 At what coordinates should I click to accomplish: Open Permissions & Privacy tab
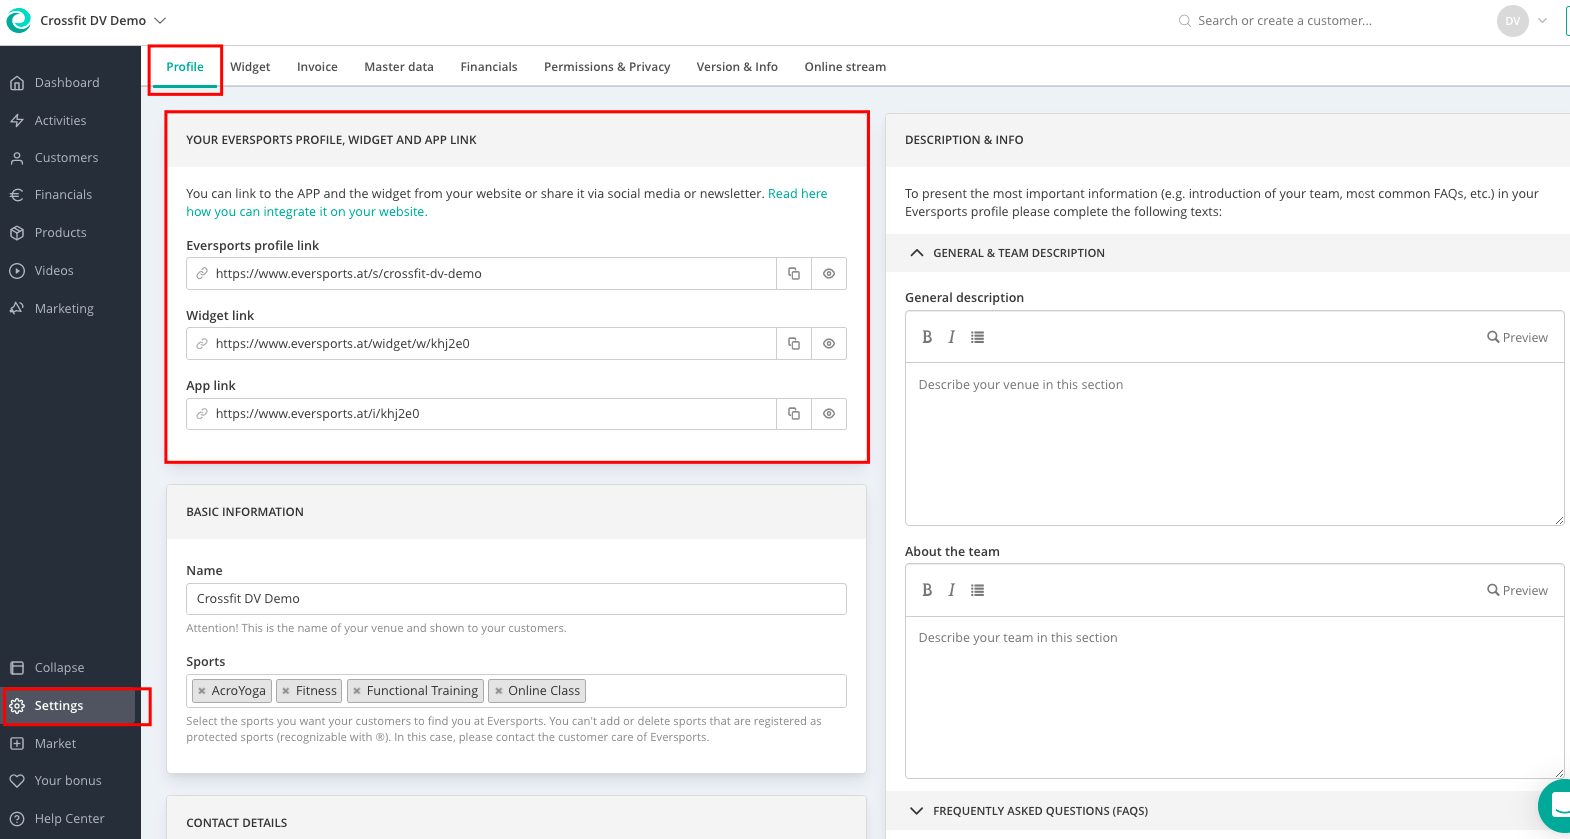[607, 67]
